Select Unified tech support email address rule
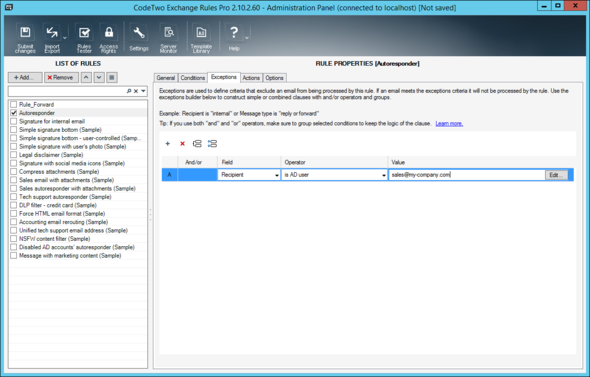The height and width of the screenshot is (377, 590). pos(73,230)
